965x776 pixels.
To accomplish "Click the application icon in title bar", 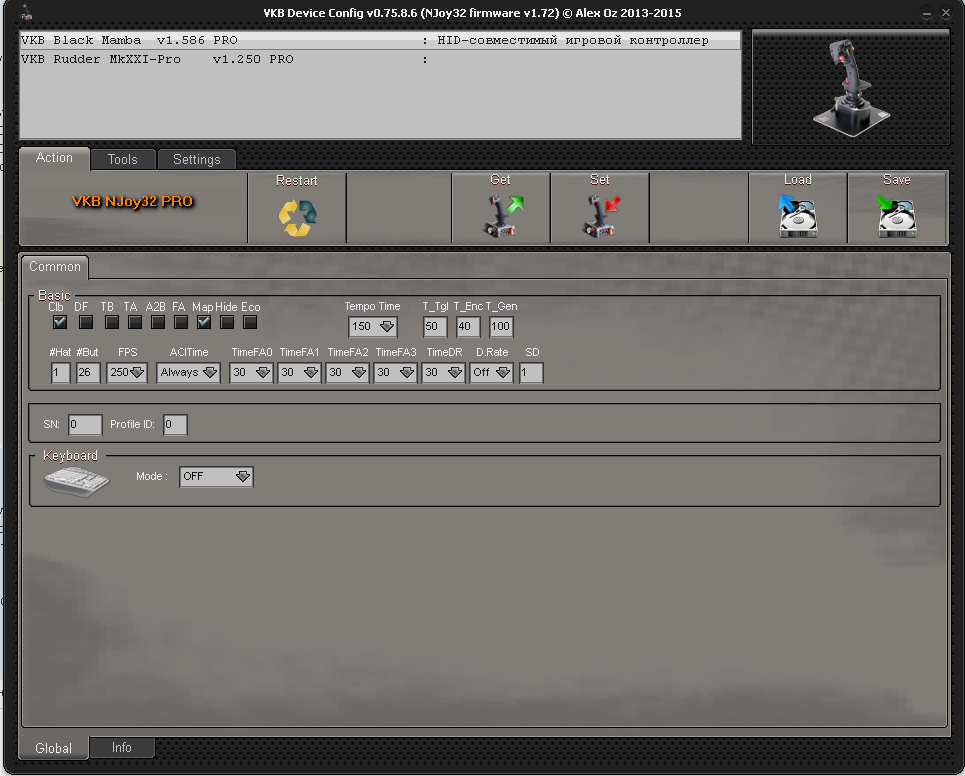I will (x=26, y=12).
